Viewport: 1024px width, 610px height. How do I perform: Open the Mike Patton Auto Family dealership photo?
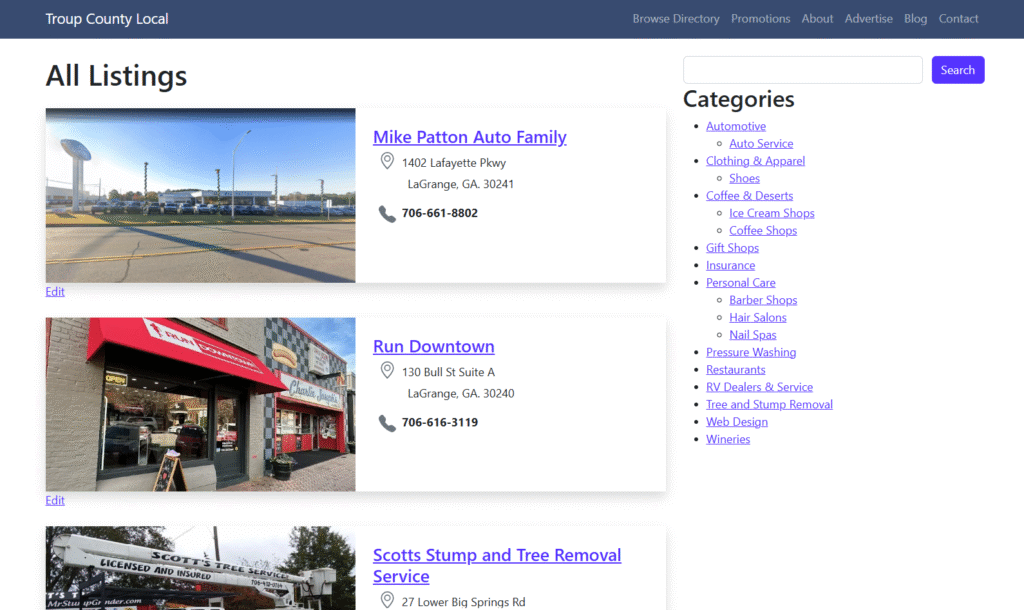(x=200, y=195)
